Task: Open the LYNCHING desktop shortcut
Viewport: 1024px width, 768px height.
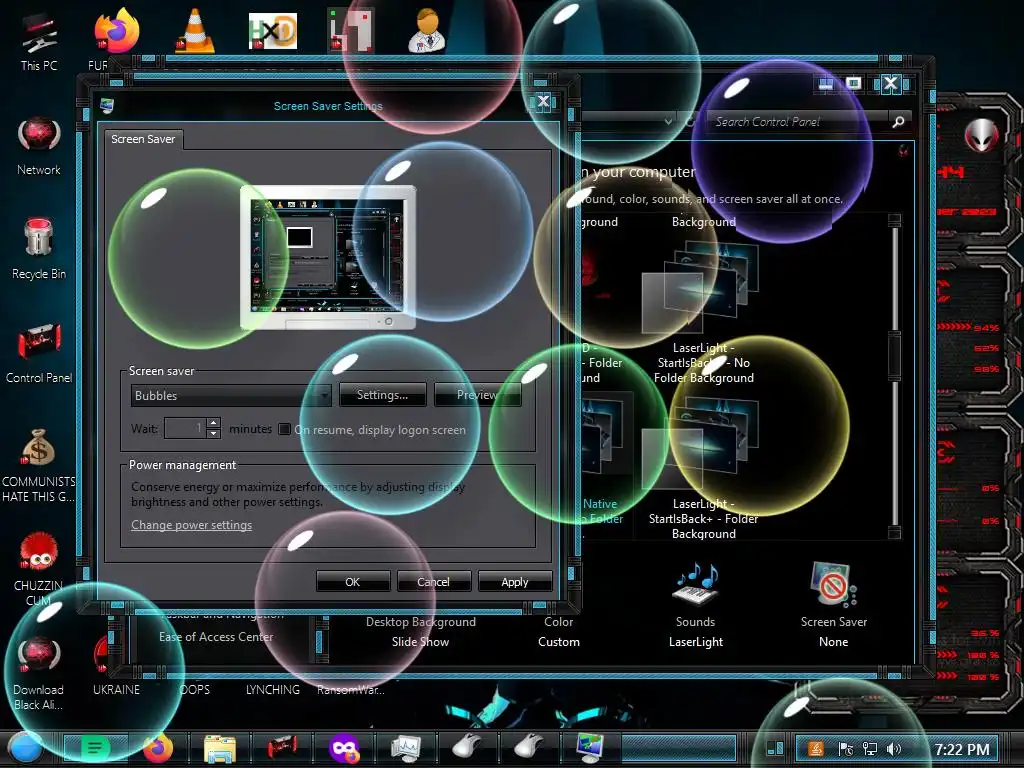Action: (272, 690)
